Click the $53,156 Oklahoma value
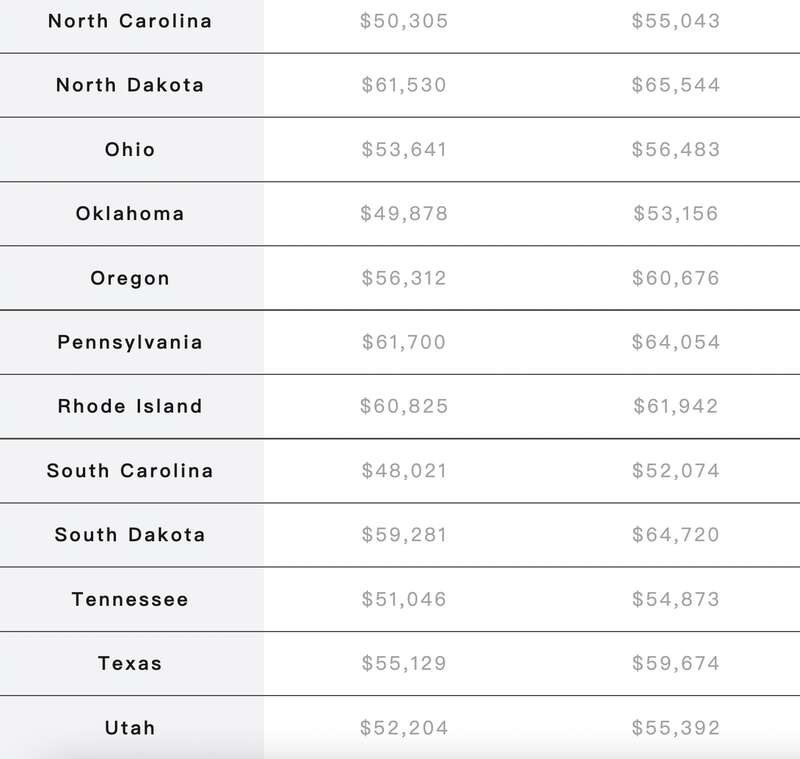 [676, 213]
